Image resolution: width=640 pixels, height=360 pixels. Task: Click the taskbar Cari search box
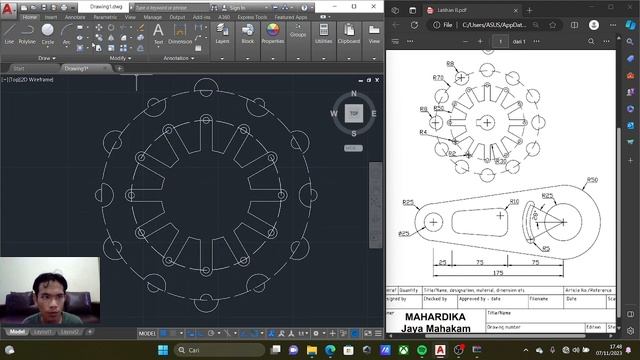pyautogui.click(x=219, y=350)
